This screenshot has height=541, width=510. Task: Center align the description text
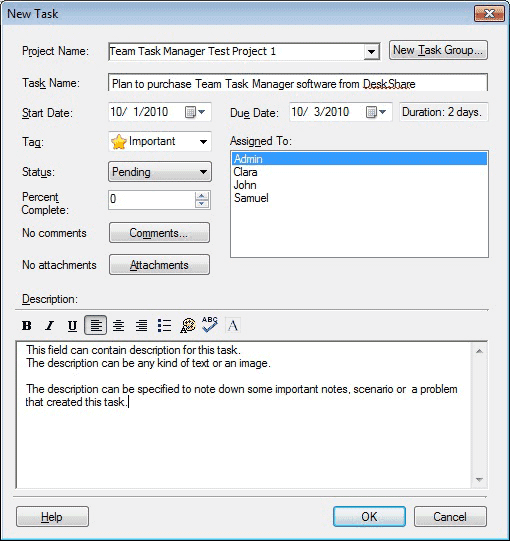click(x=118, y=325)
